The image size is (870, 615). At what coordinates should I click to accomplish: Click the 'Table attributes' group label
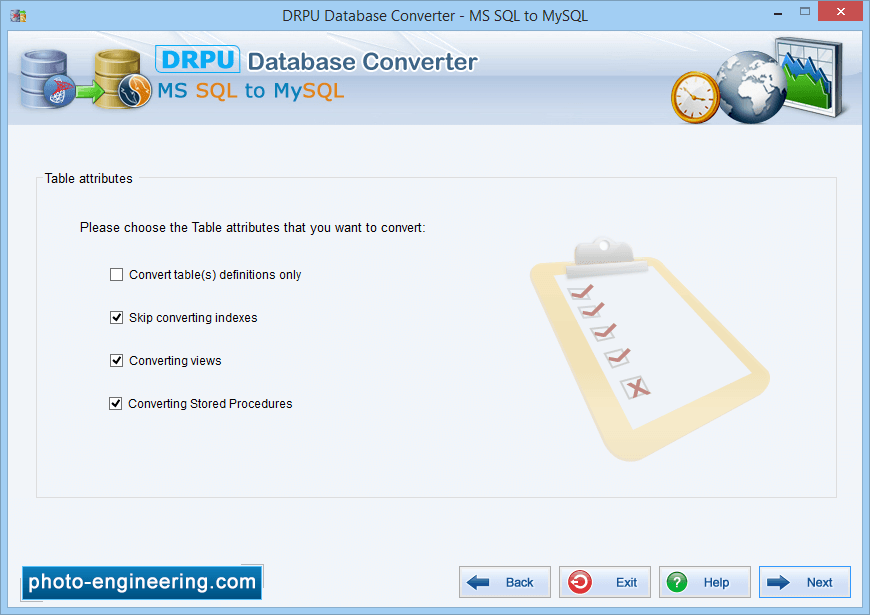(89, 179)
